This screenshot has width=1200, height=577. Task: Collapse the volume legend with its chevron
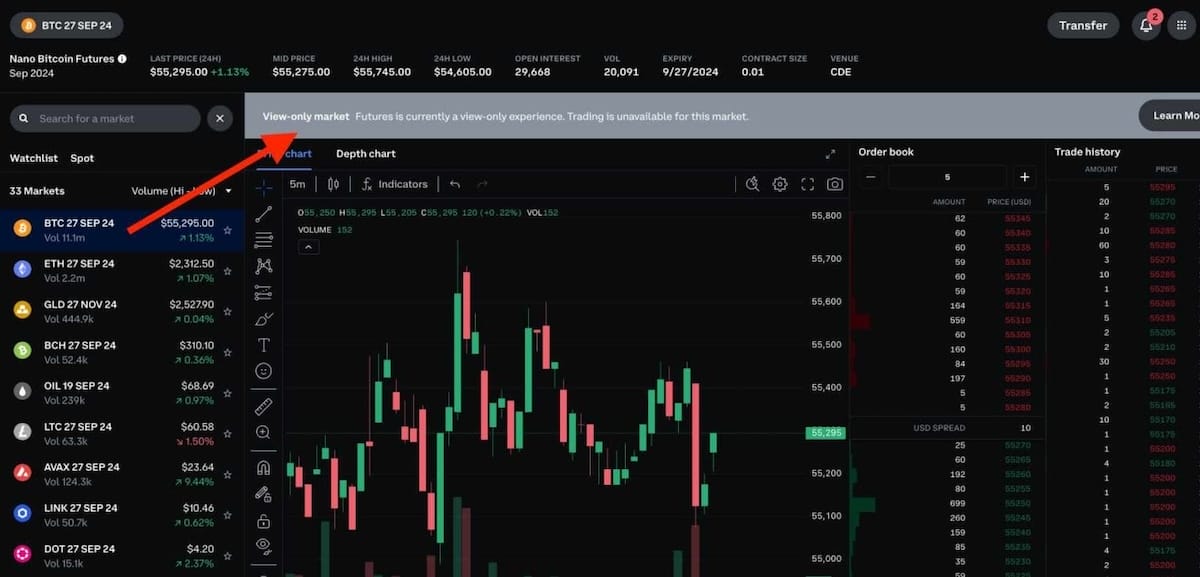308,246
